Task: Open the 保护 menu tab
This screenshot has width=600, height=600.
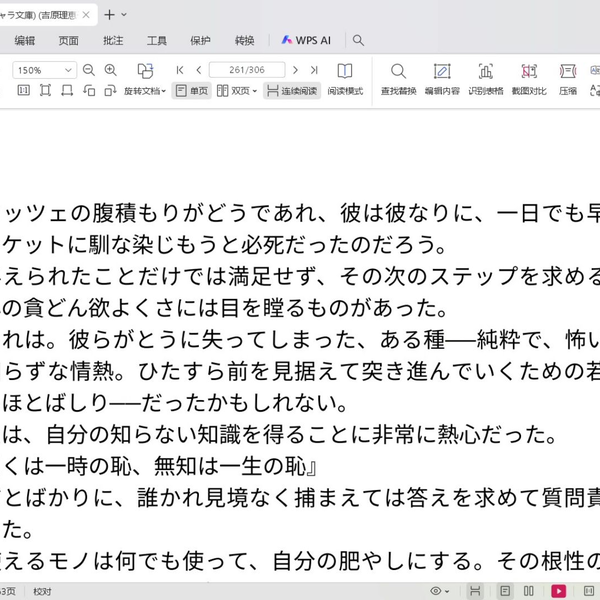Action: pyautogui.click(x=201, y=41)
